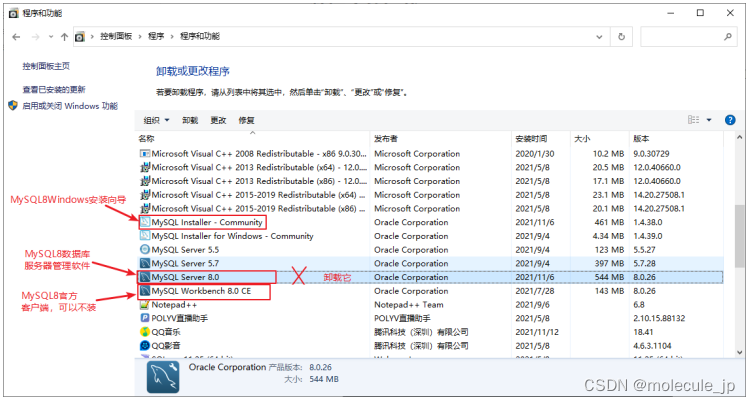This screenshot has height=404, width=750.
Task: Select the MySQL Workbench 8.0 CE name
Action: tap(201, 291)
